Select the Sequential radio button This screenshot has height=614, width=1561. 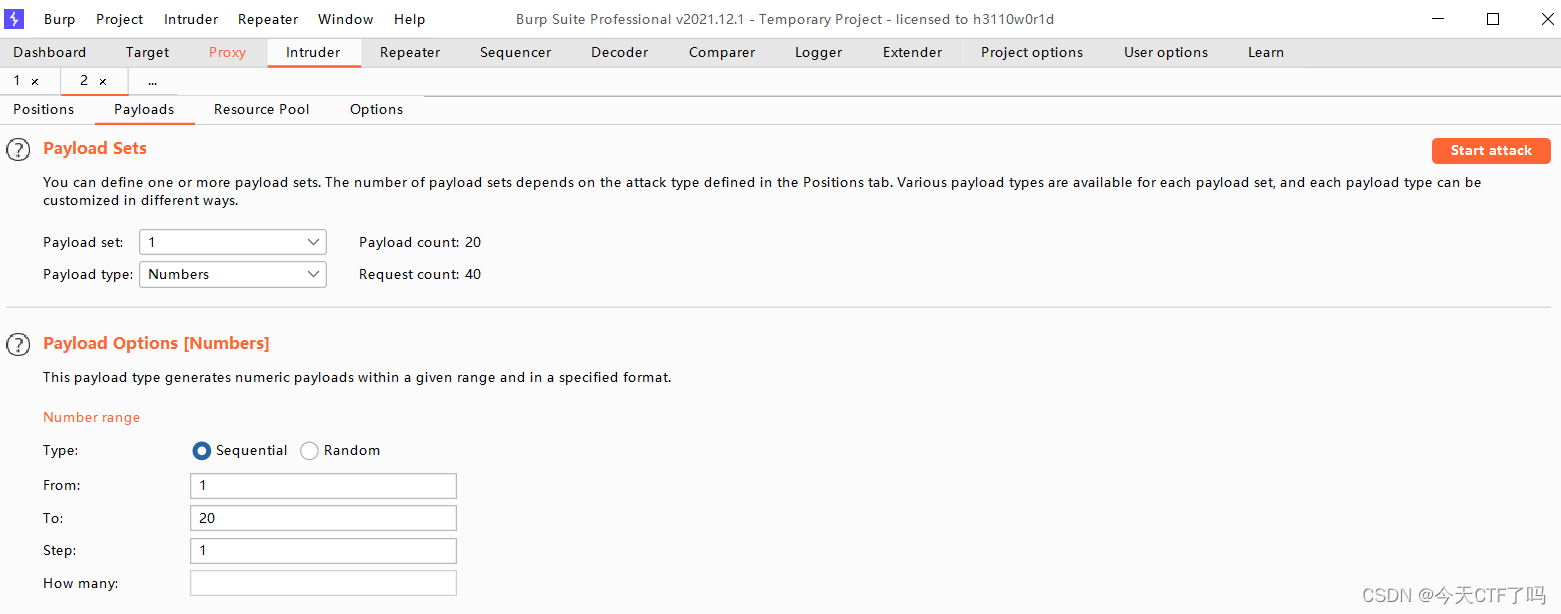202,451
